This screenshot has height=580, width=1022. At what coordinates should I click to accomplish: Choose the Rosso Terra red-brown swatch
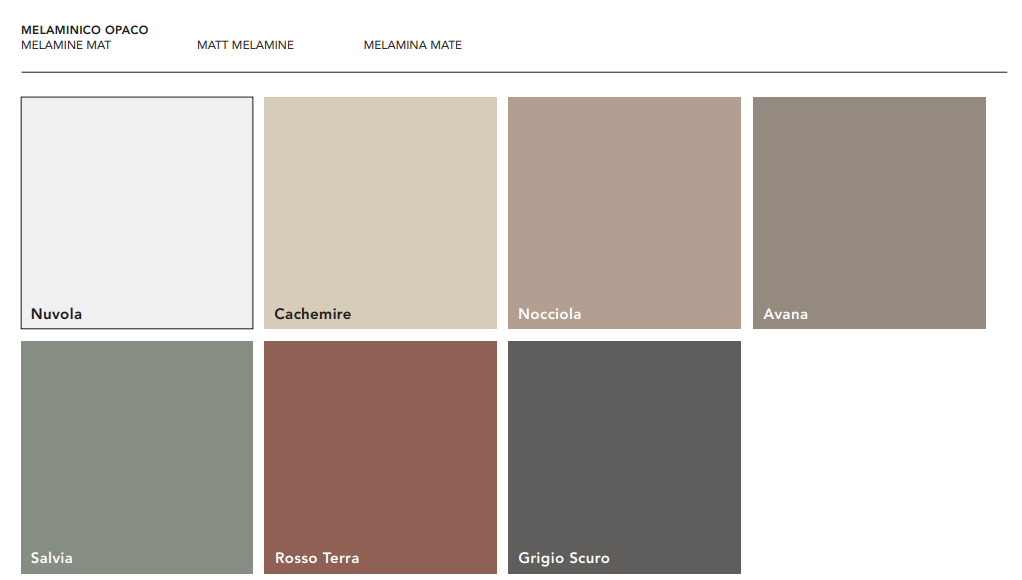click(x=380, y=445)
